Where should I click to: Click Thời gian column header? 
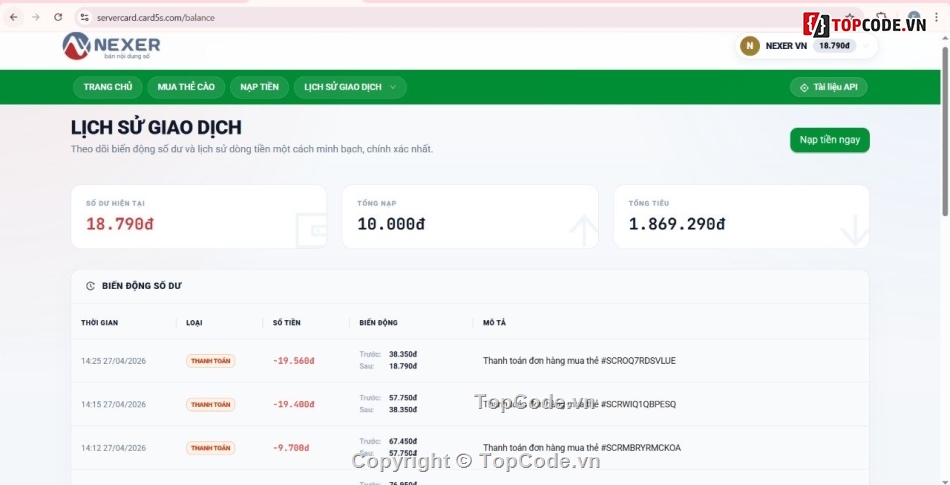pos(99,323)
